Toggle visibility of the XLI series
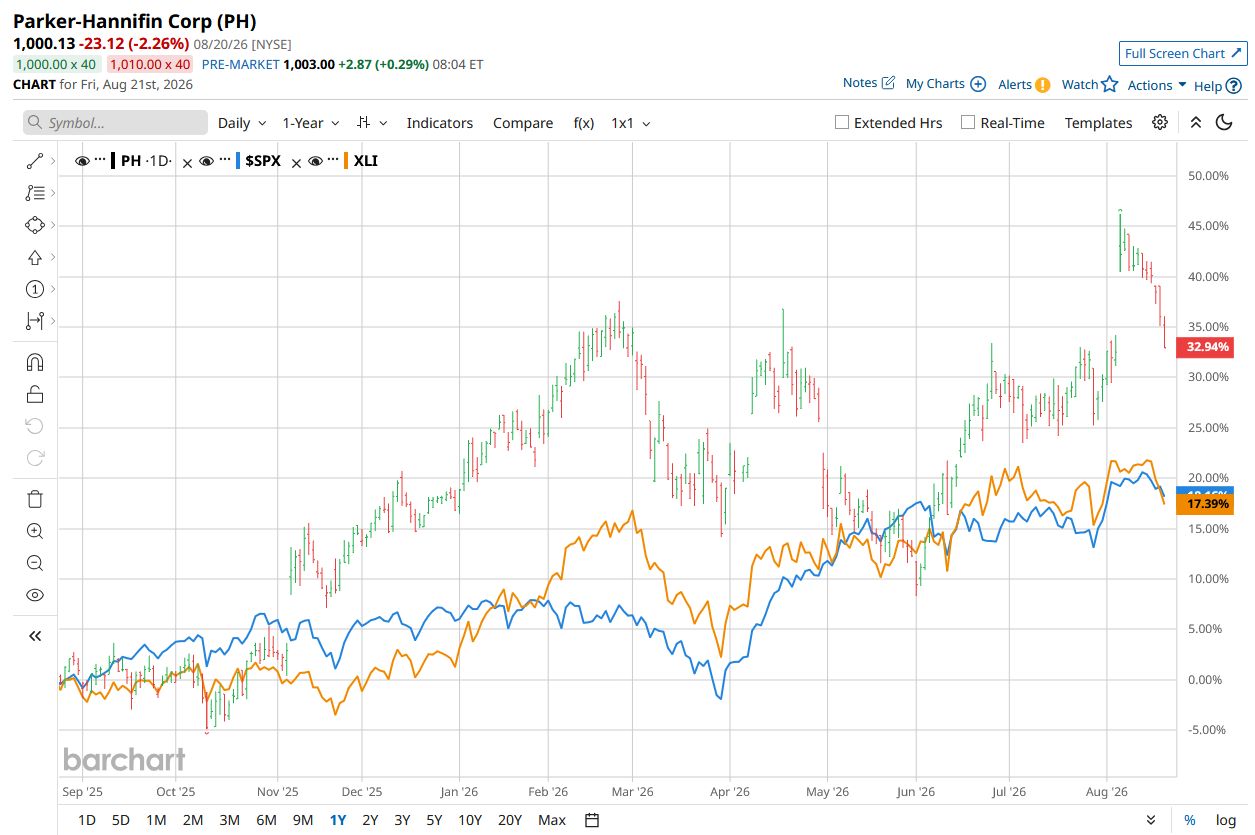 pyautogui.click(x=315, y=161)
